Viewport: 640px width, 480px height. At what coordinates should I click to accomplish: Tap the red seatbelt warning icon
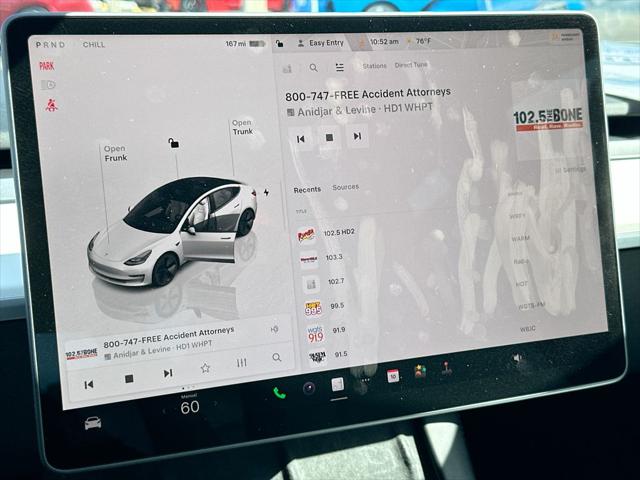(x=51, y=105)
